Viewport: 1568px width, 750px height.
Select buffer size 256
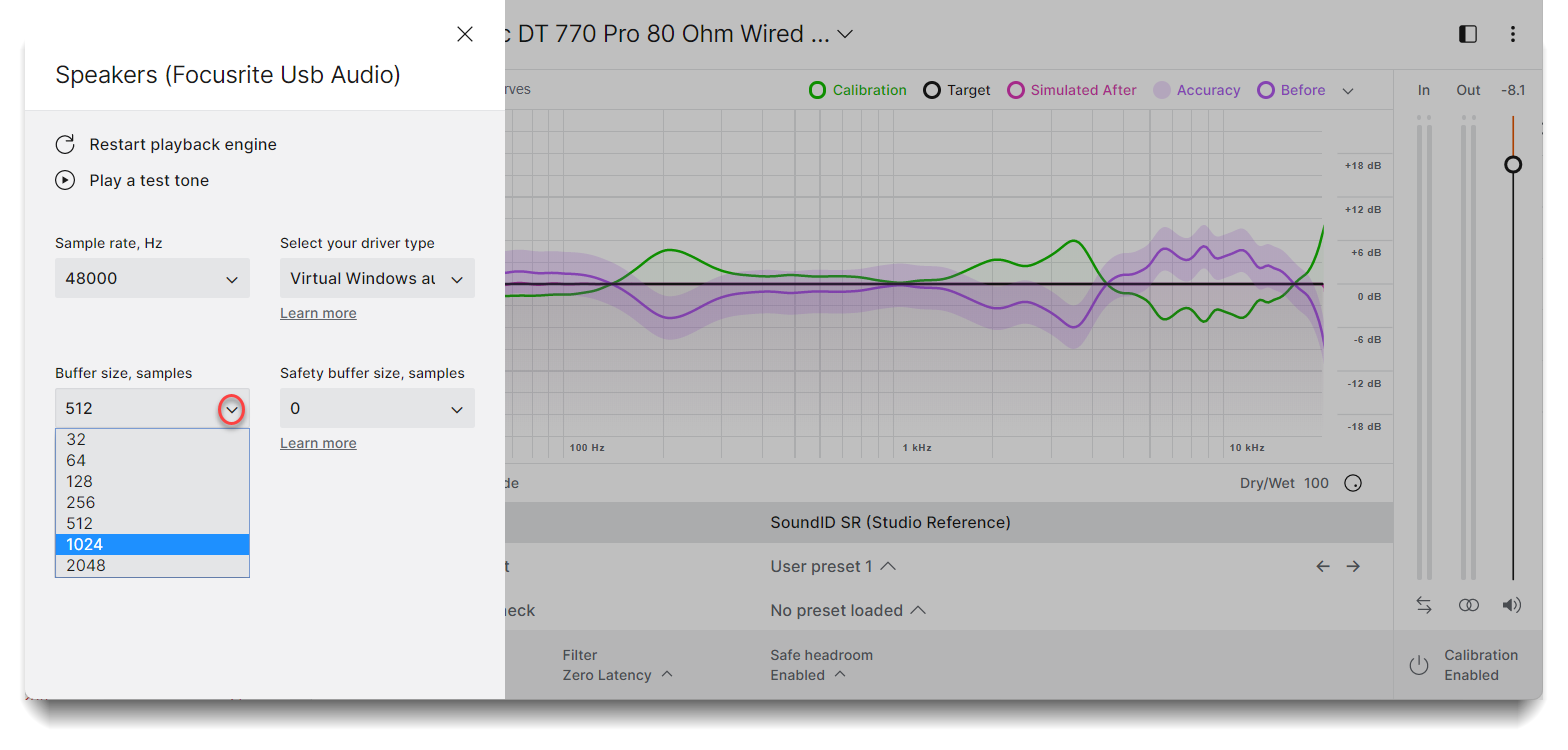(x=152, y=502)
